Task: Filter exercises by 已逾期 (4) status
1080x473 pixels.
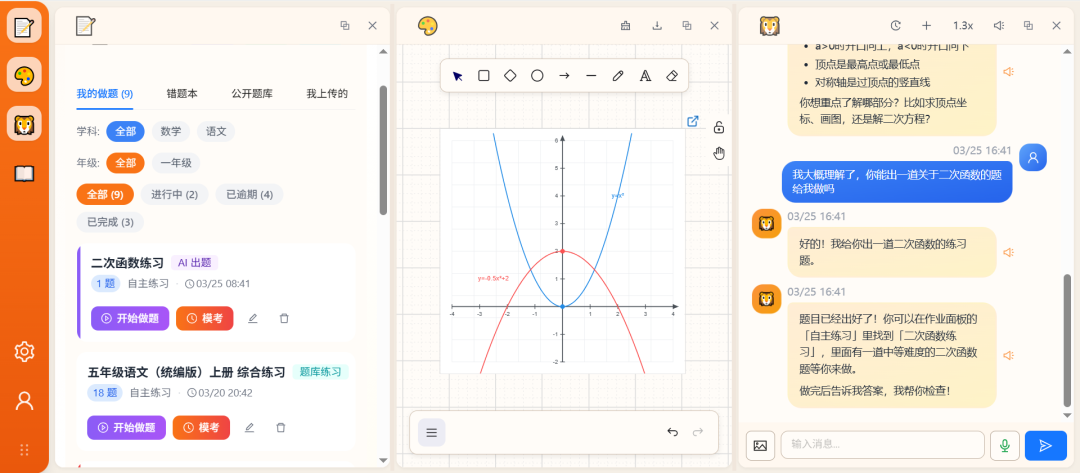Action: click(249, 195)
